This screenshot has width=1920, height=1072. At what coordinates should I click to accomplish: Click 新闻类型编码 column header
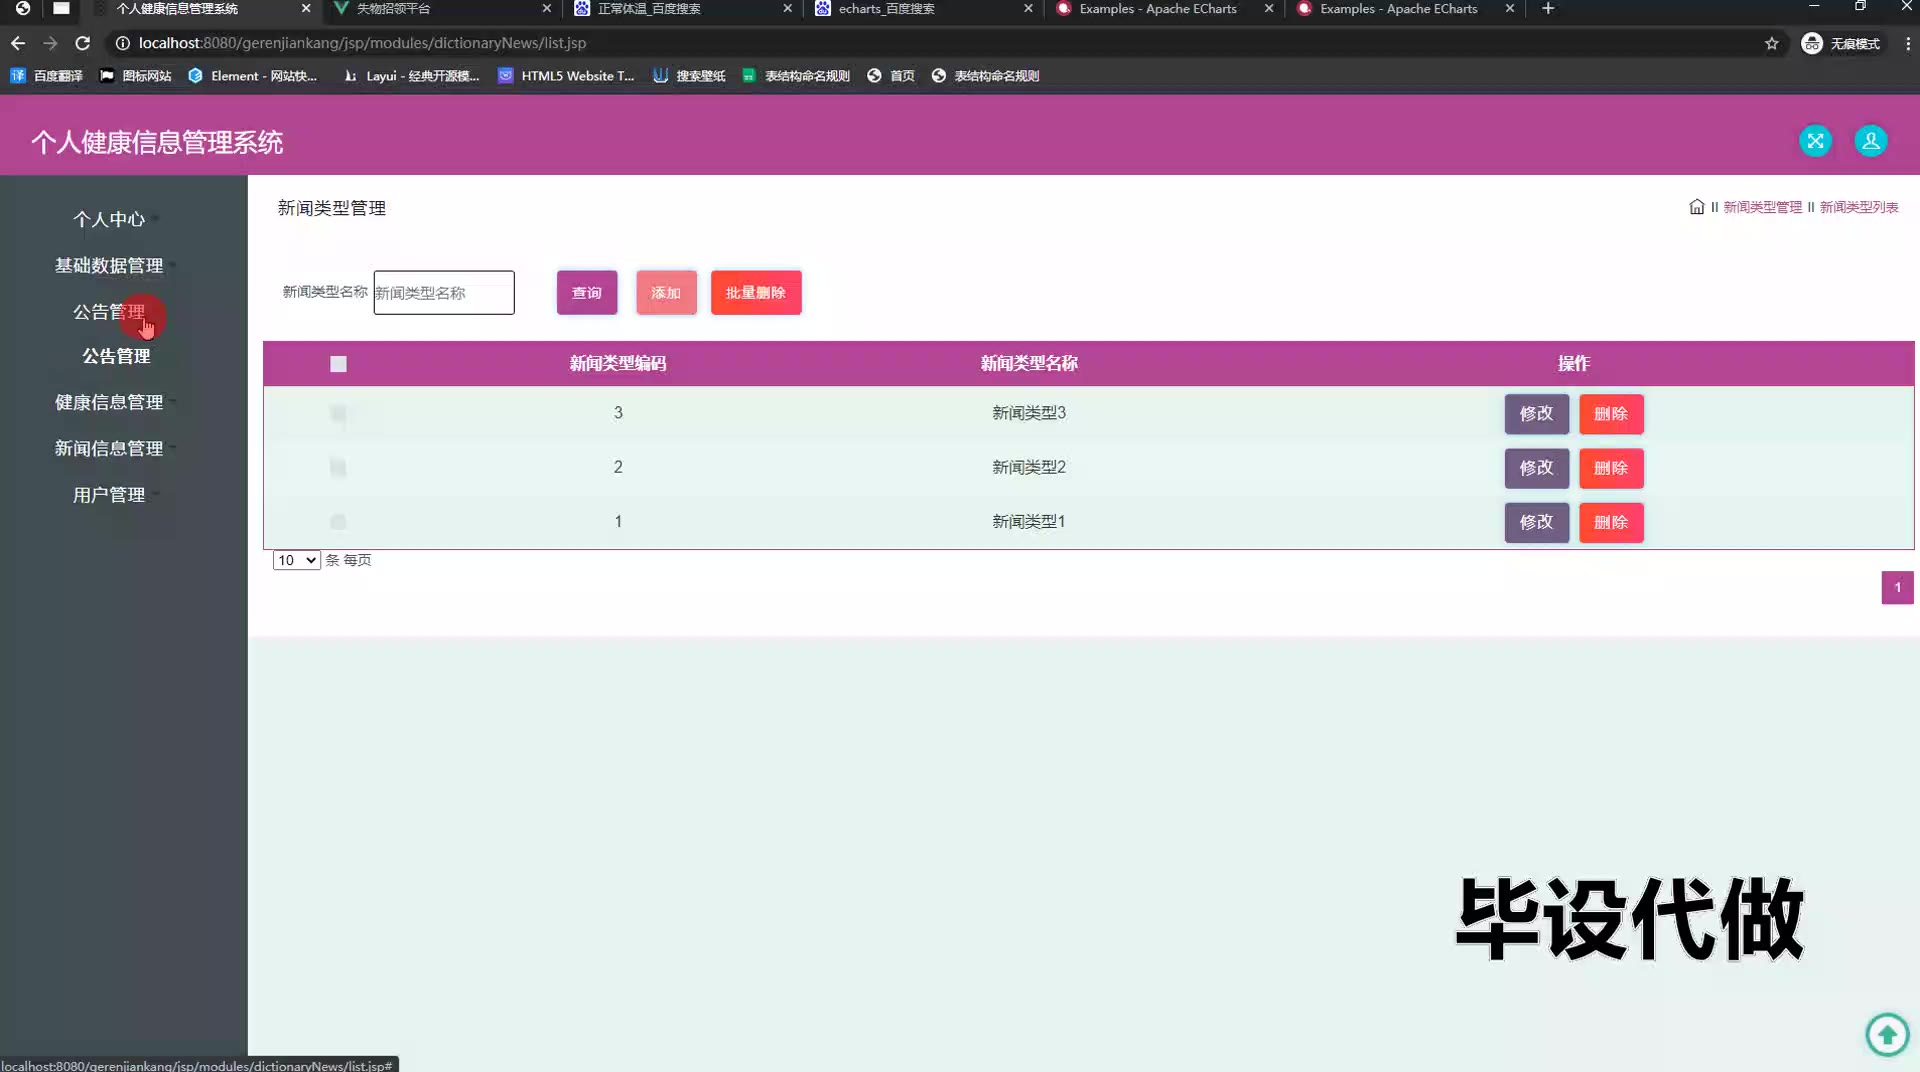(618, 364)
